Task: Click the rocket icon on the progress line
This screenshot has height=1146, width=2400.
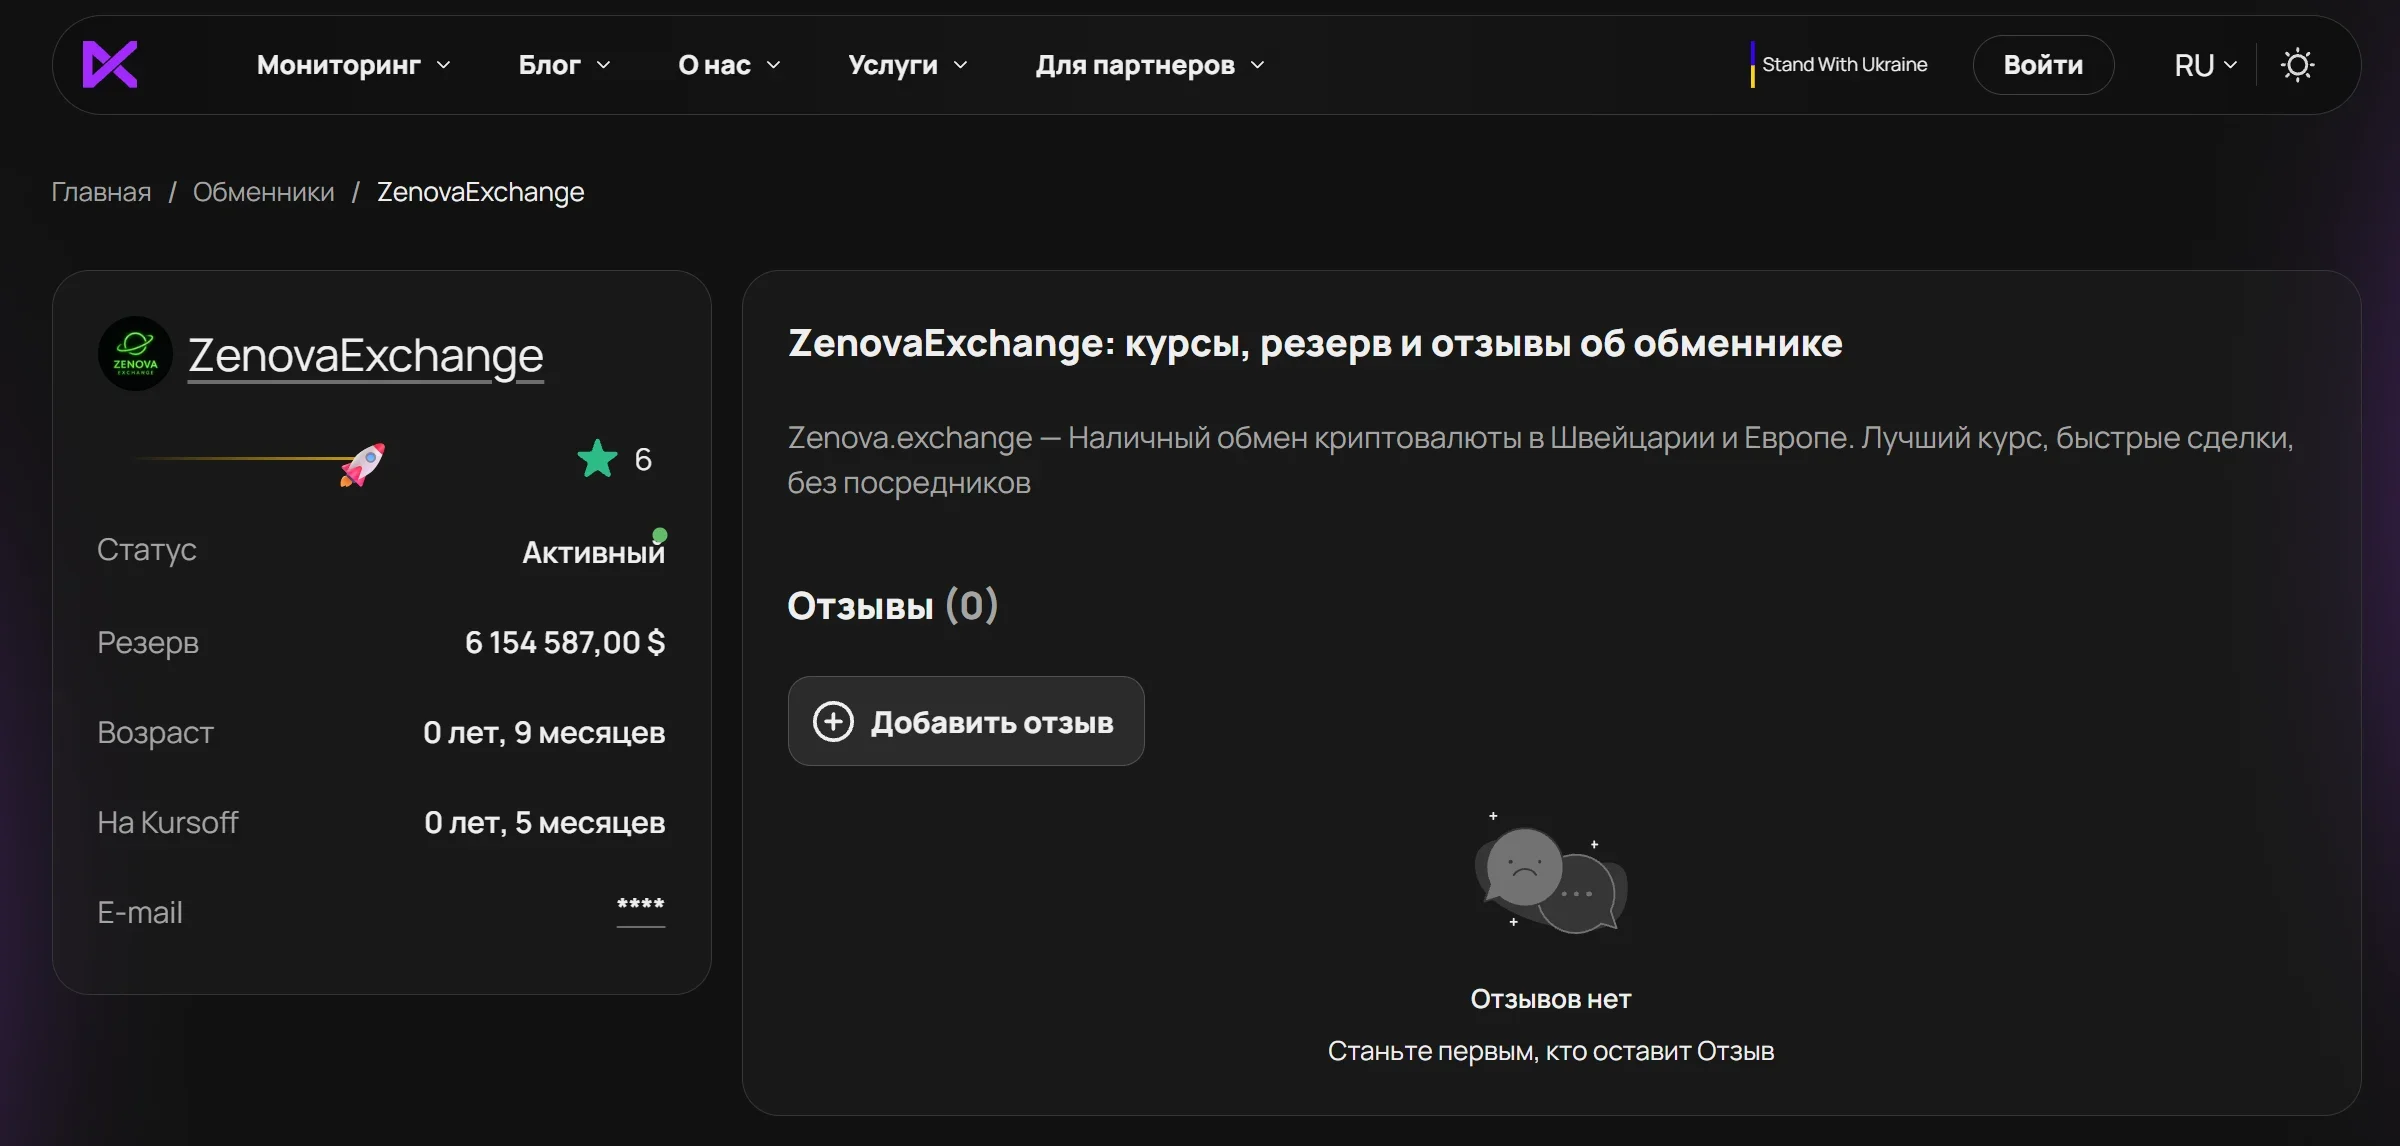Action: (362, 465)
